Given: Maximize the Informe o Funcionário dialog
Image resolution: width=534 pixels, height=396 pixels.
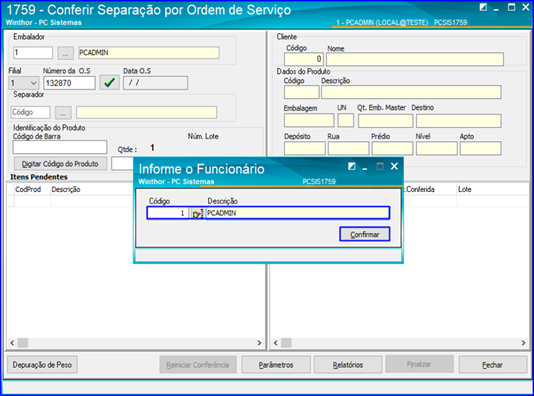Looking at the screenshot, I should click(380, 166).
